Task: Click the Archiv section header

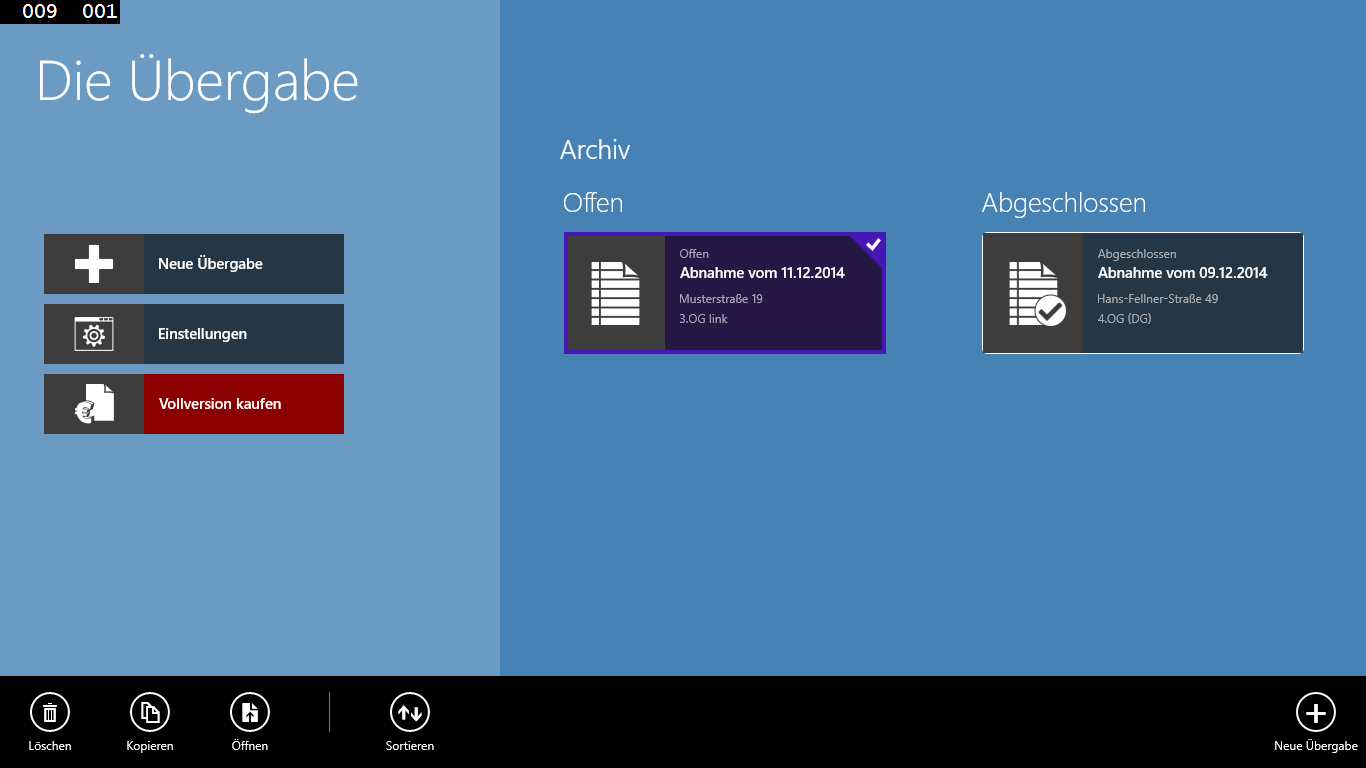Action: pyautogui.click(x=595, y=150)
